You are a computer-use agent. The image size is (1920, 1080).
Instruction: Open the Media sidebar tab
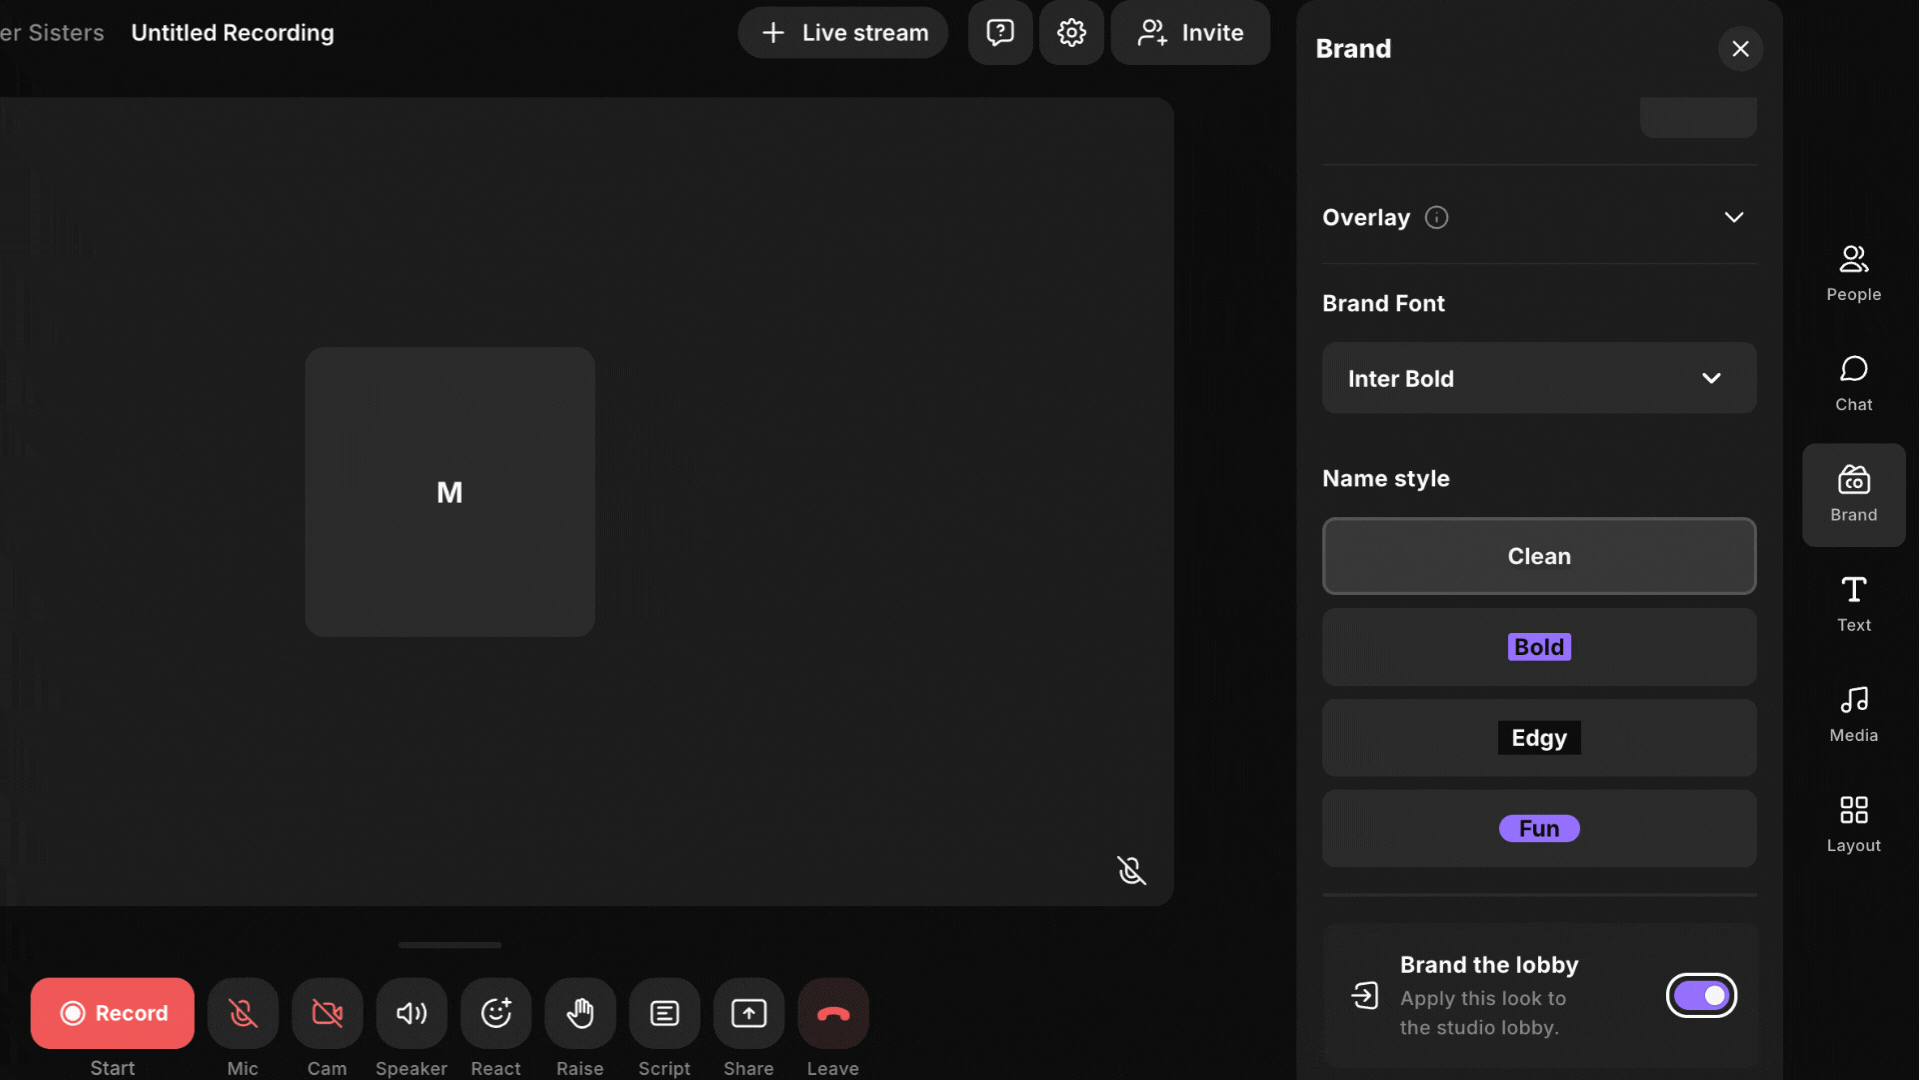tap(1853, 713)
